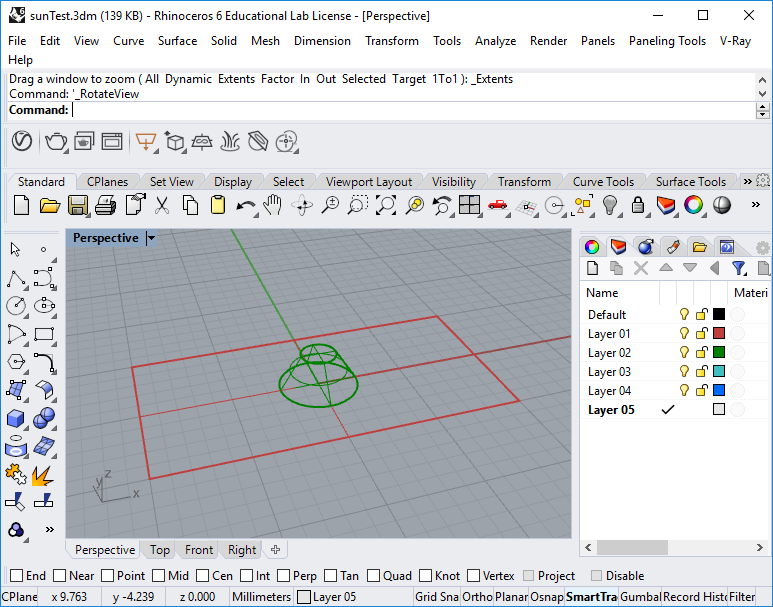The height and width of the screenshot is (607, 773).
Task: Open the layer filter funnel icon
Action: (x=739, y=268)
